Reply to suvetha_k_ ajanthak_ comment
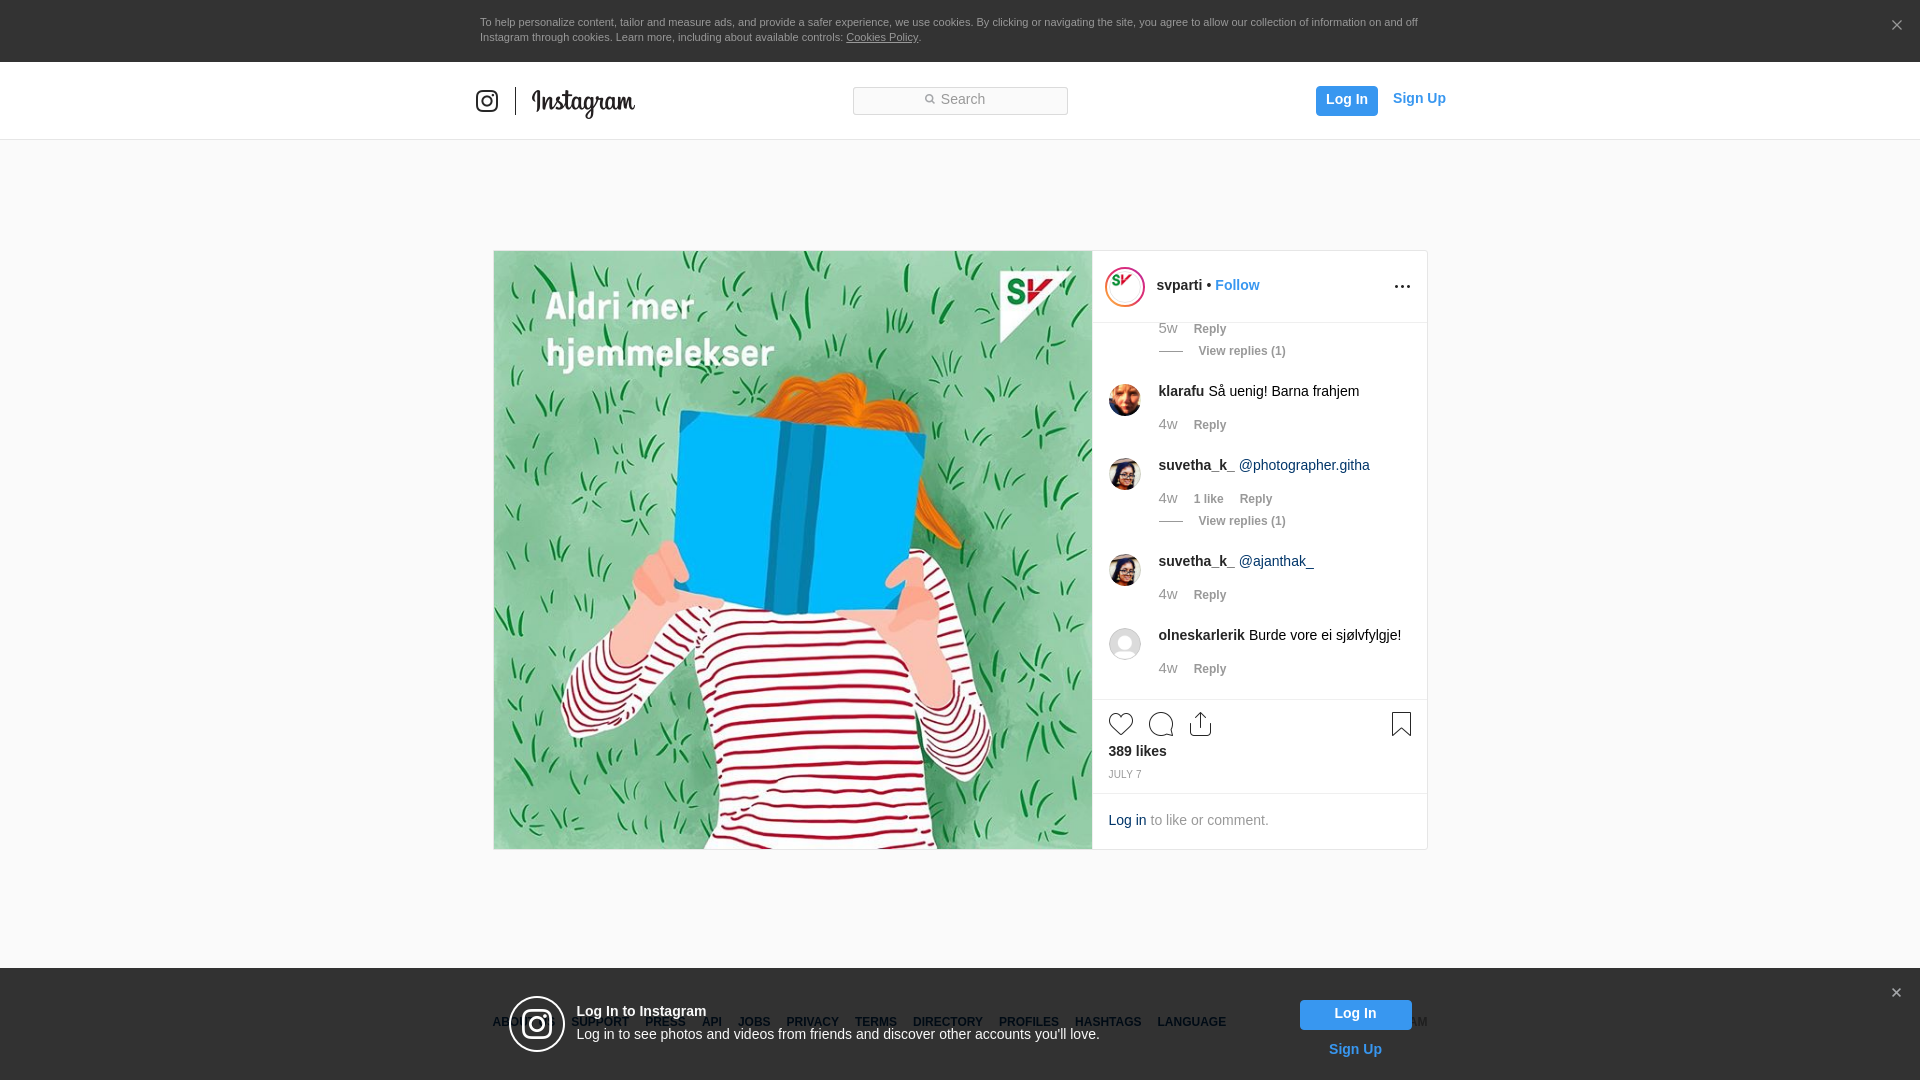The width and height of the screenshot is (1920, 1080). click(x=1210, y=595)
